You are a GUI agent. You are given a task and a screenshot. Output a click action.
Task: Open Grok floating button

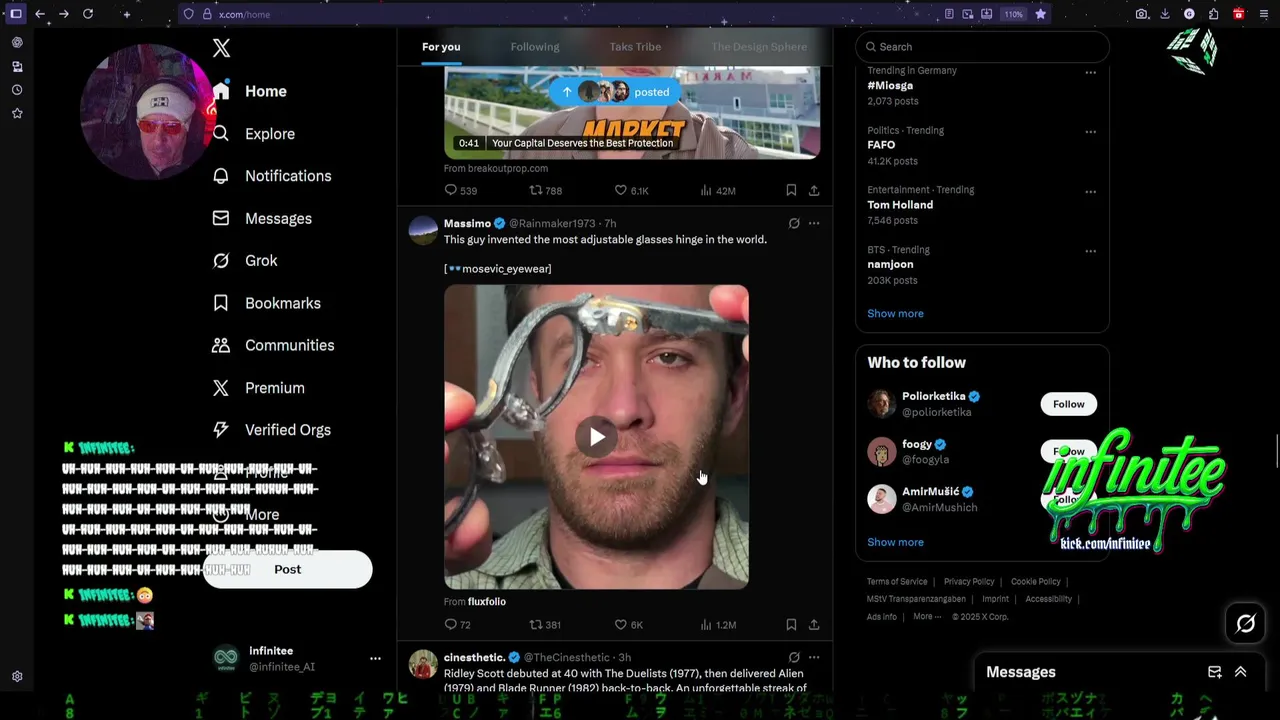(x=1245, y=624)
